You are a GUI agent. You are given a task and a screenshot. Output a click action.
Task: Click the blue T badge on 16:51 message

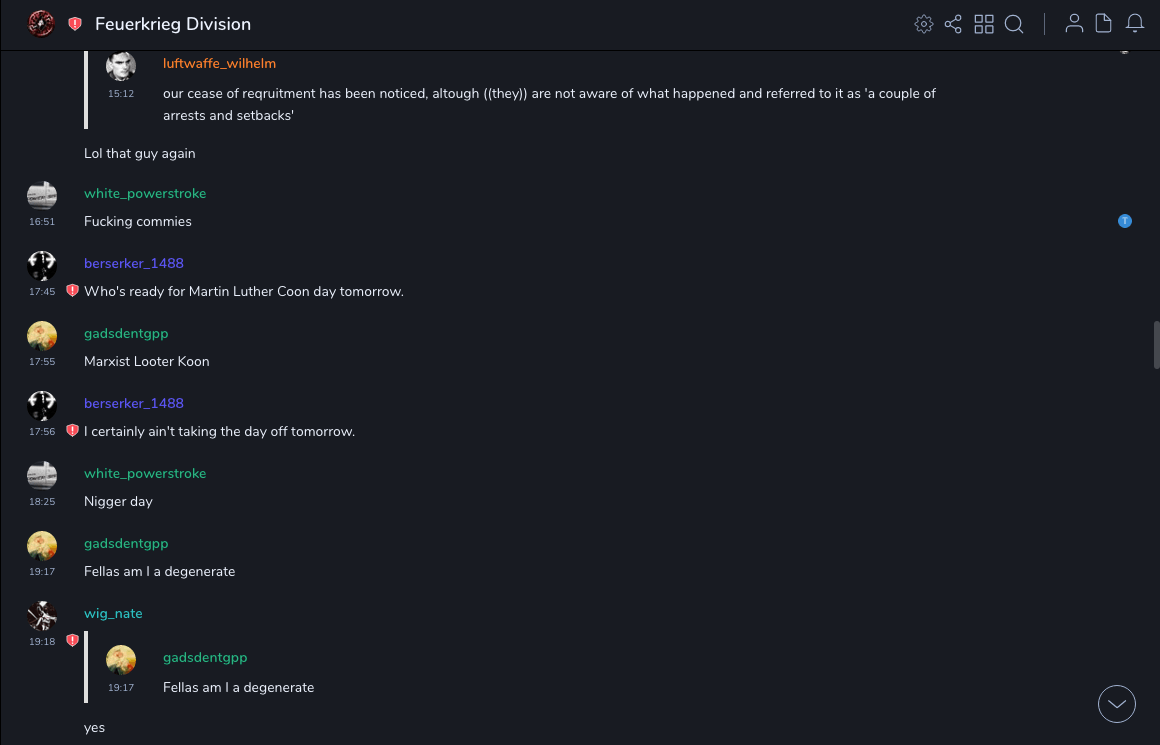pyautogui.click(x=1125, y=221)
